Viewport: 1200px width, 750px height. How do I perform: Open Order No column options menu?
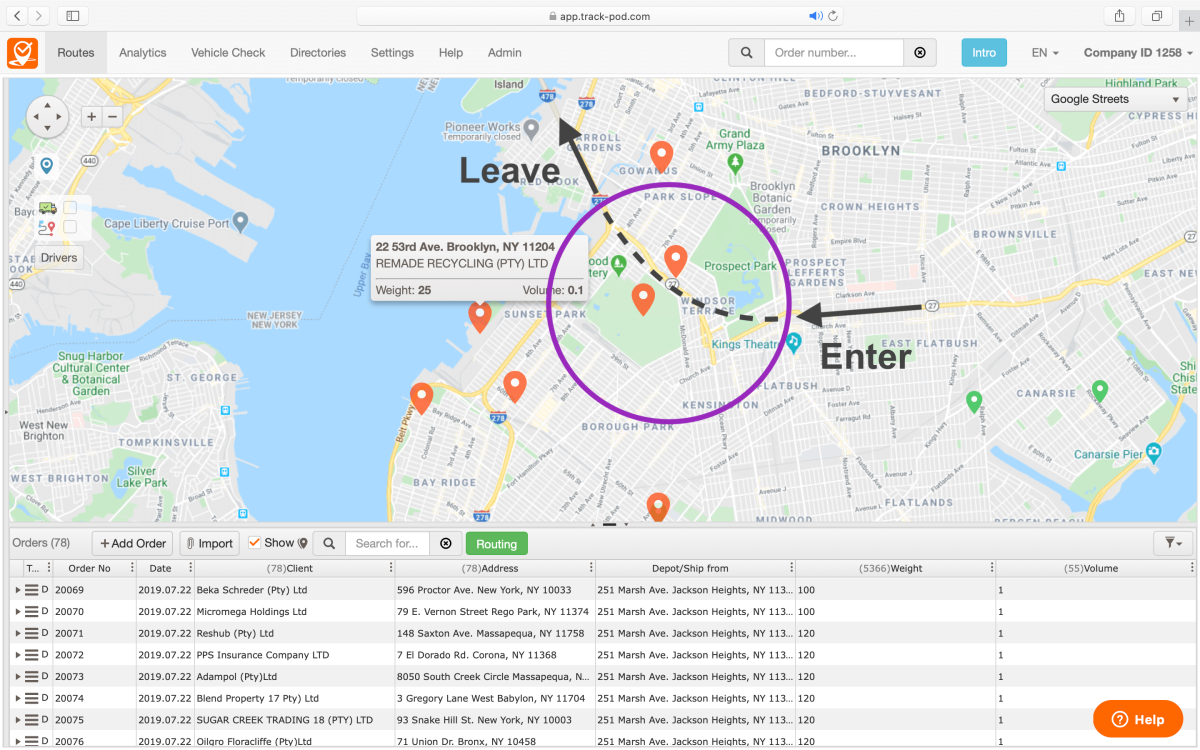pyautogui.click(x=133, y=568)
